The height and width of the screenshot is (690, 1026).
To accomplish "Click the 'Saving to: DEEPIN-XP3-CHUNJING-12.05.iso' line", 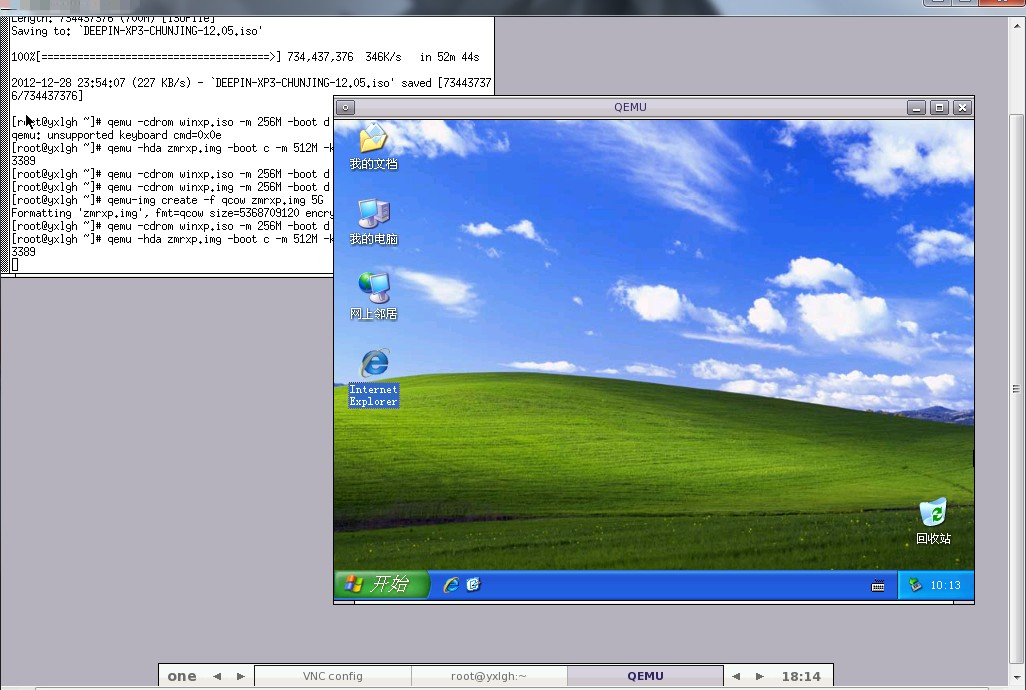I will pos(137,31).
